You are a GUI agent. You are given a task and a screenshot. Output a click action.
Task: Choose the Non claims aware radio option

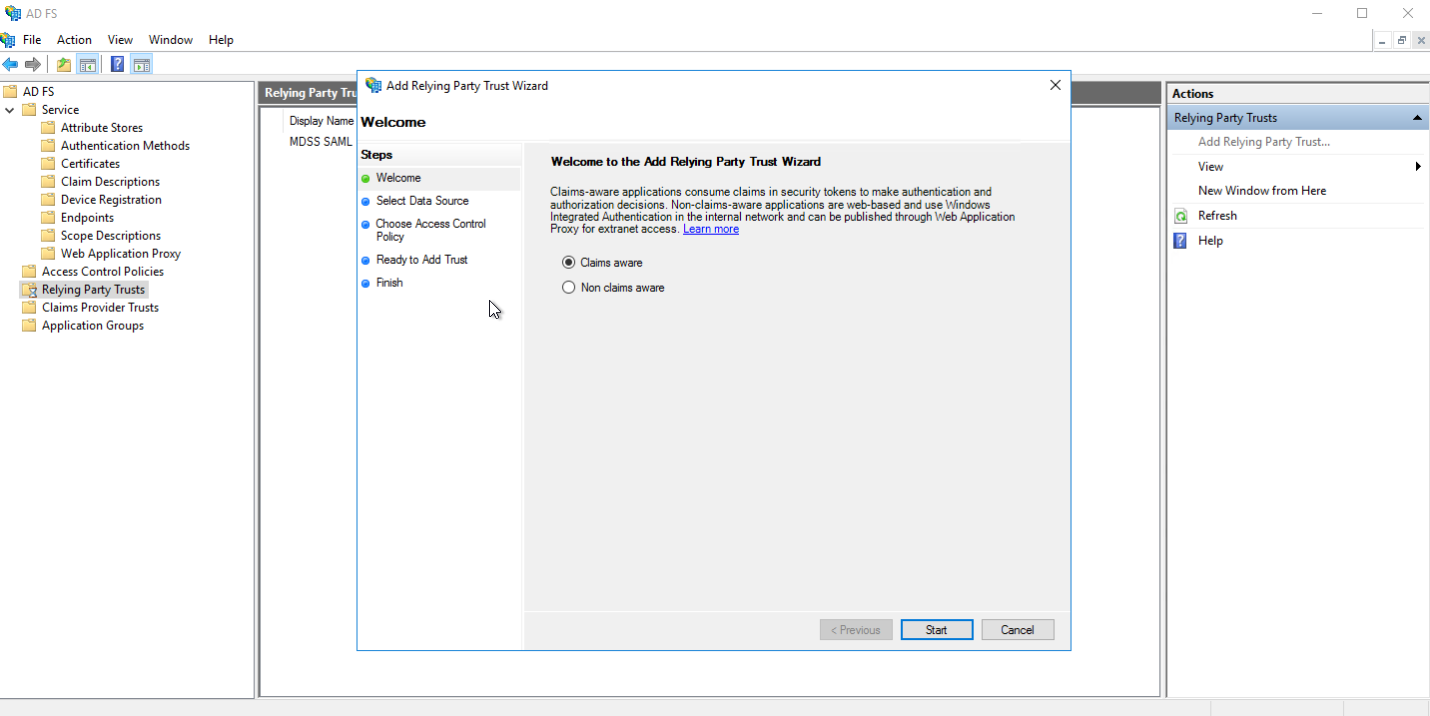[569, 288]
